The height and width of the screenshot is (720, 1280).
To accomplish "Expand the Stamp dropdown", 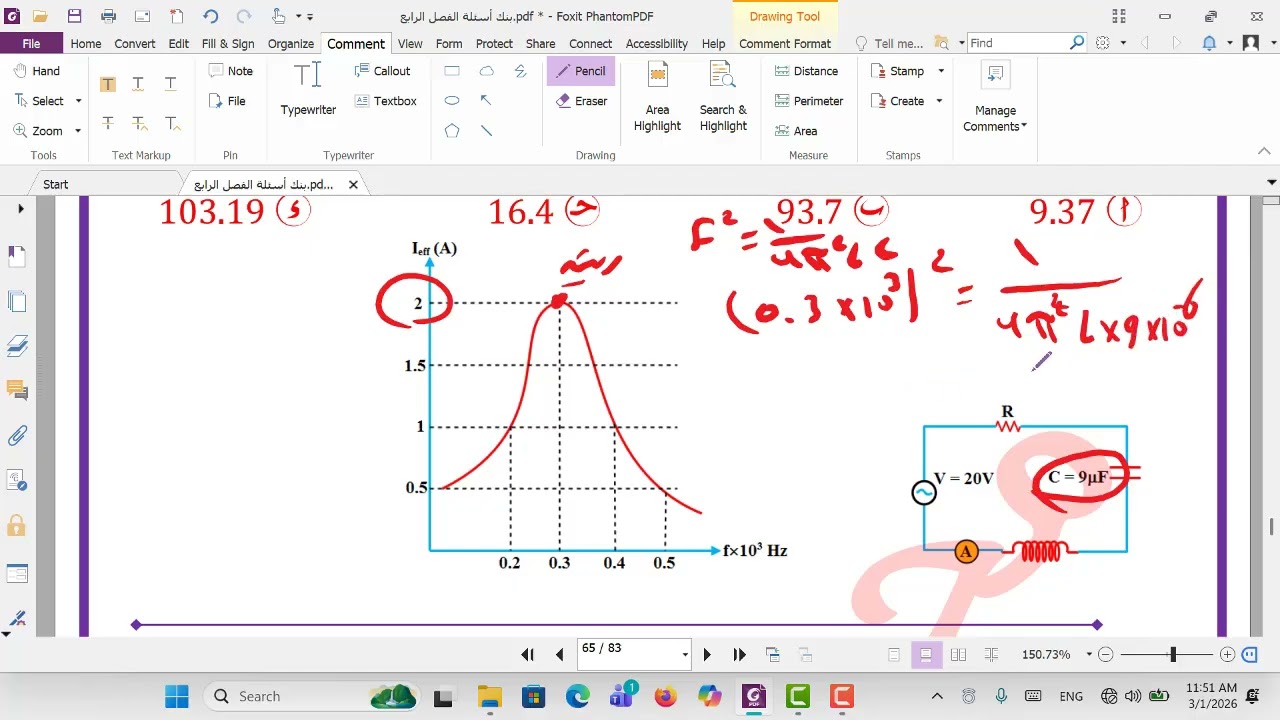I will pyautogui.click(x=941, y=71).
